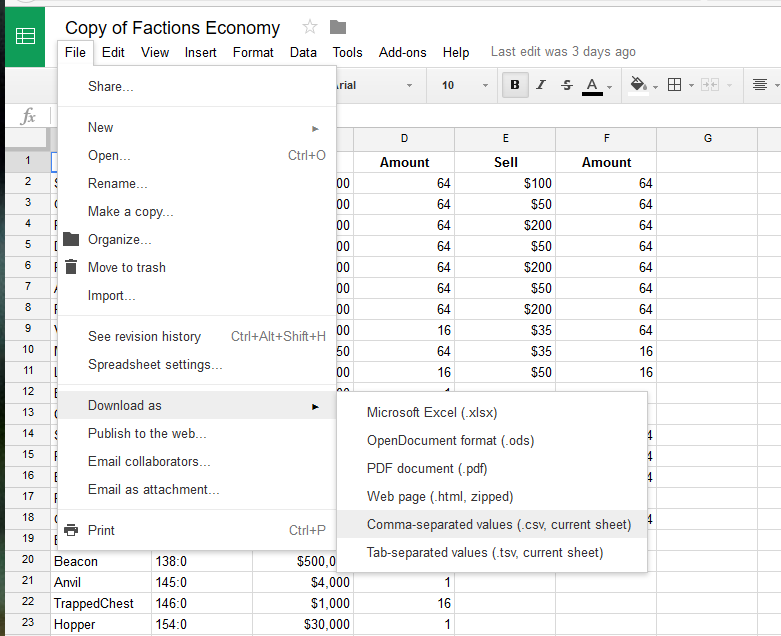The width and height of the screenshot is (781, 636).
Task: Open Spreadsheet settings...
Action: click(x=197, y=364)
